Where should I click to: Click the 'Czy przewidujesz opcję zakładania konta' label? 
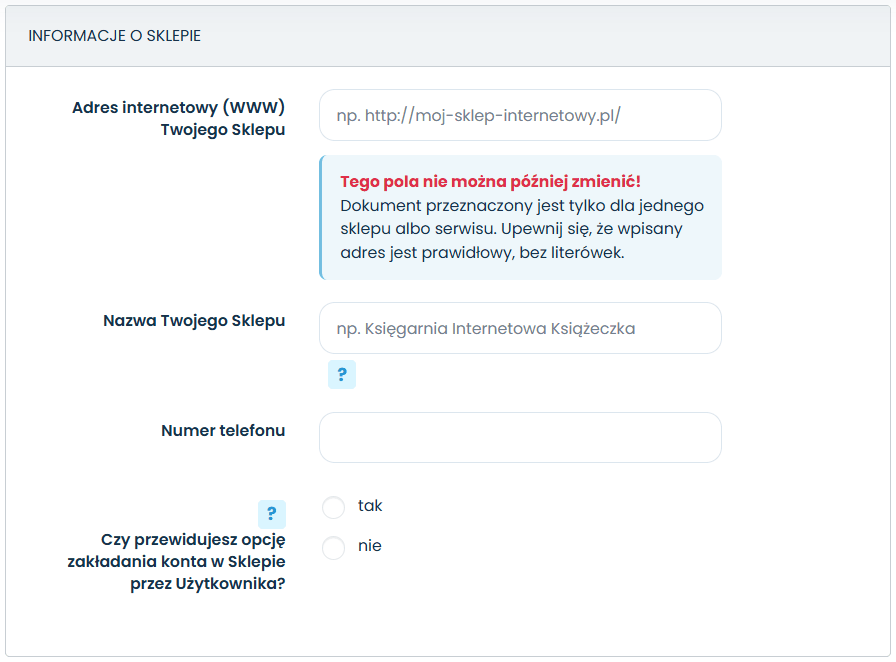point(177,561)
